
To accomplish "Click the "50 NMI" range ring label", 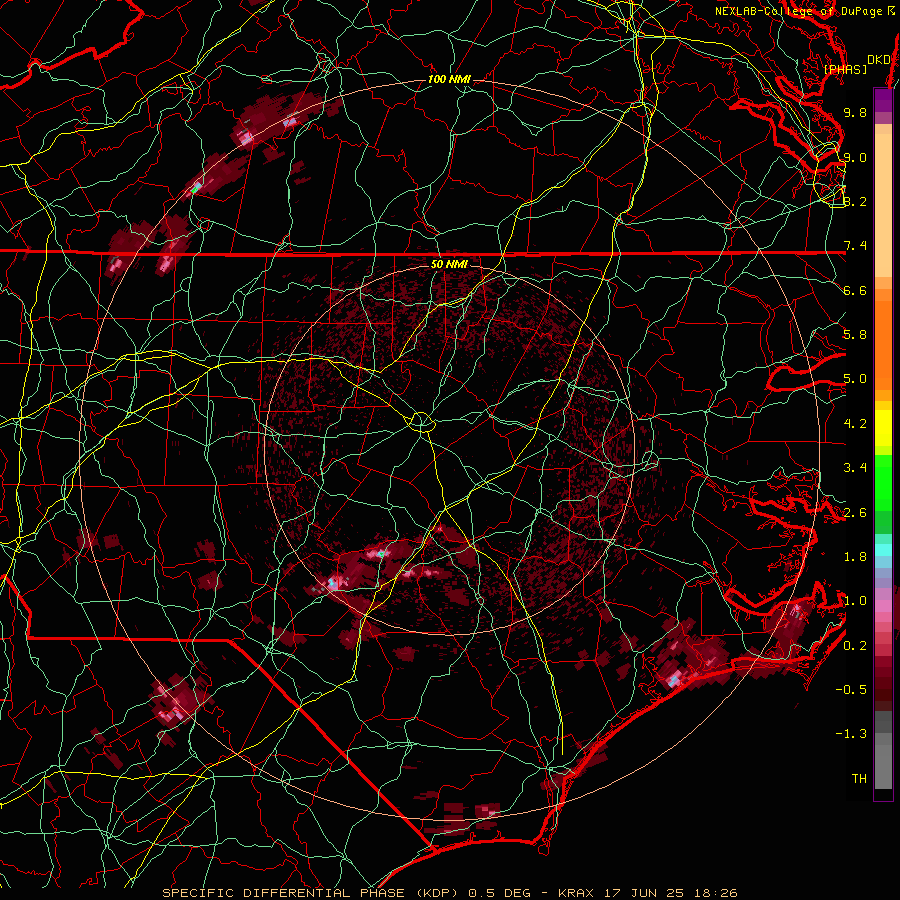I will [x=449, y=264].
